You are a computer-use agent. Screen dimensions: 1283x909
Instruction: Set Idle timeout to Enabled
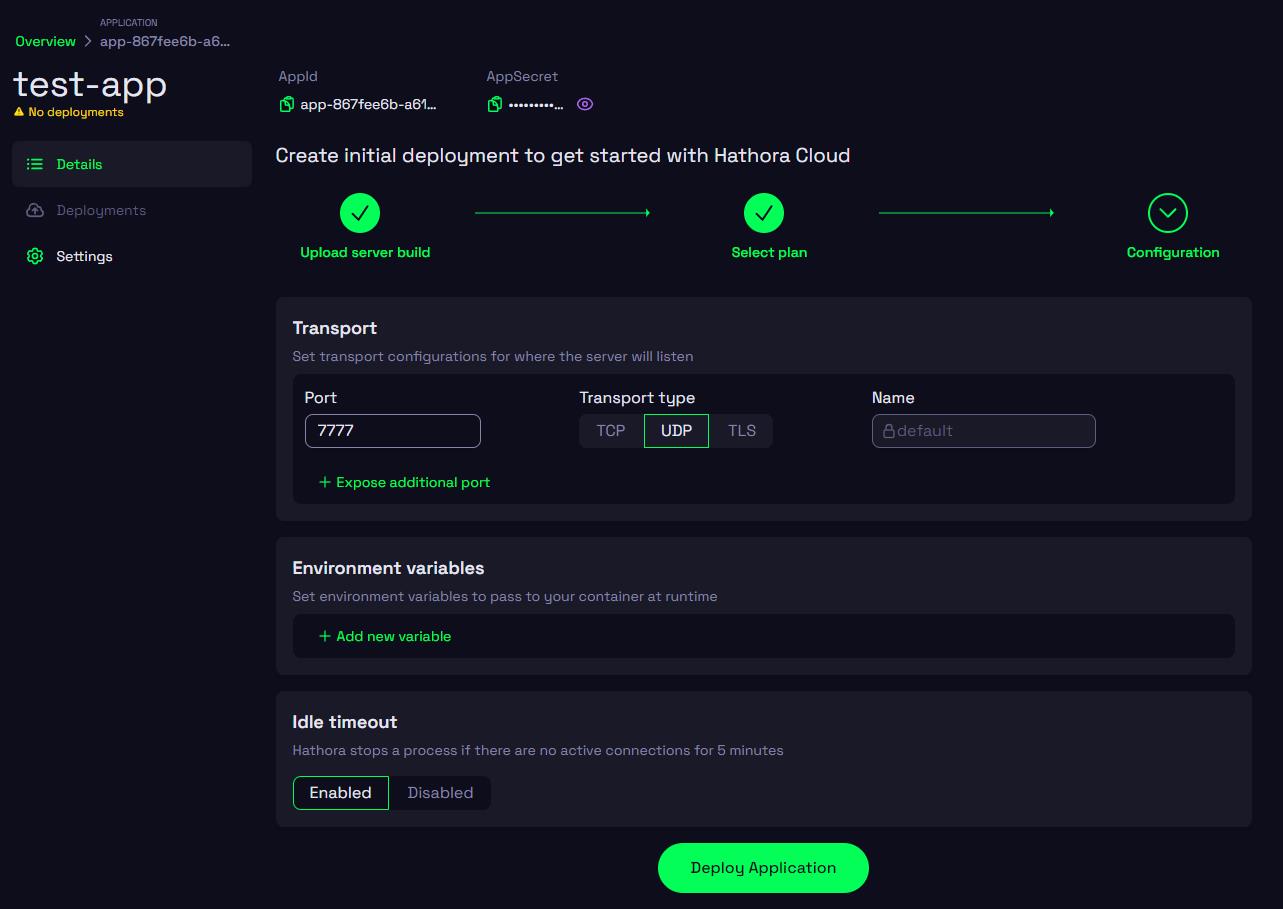[x=341, y=793]
